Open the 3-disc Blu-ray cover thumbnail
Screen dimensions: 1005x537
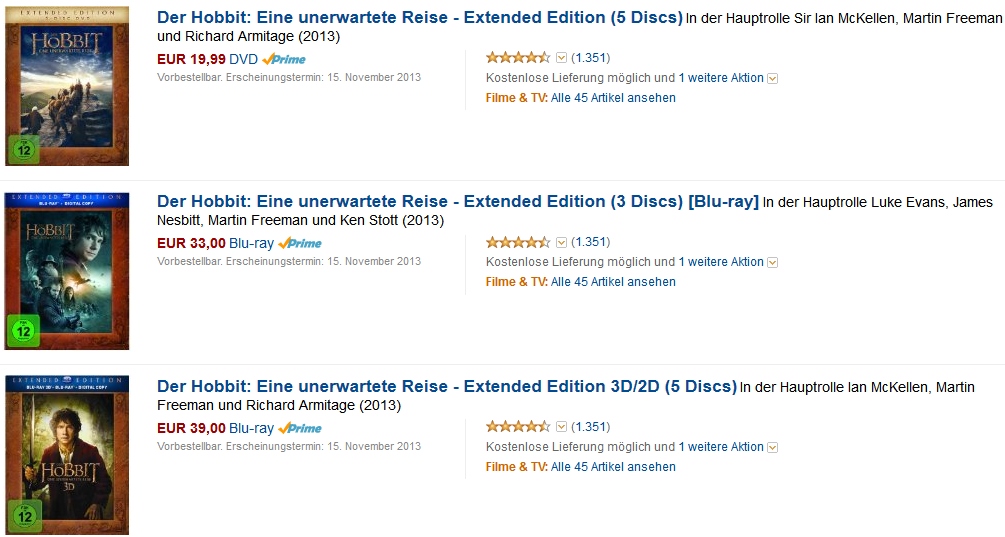(x=67, y=270)
